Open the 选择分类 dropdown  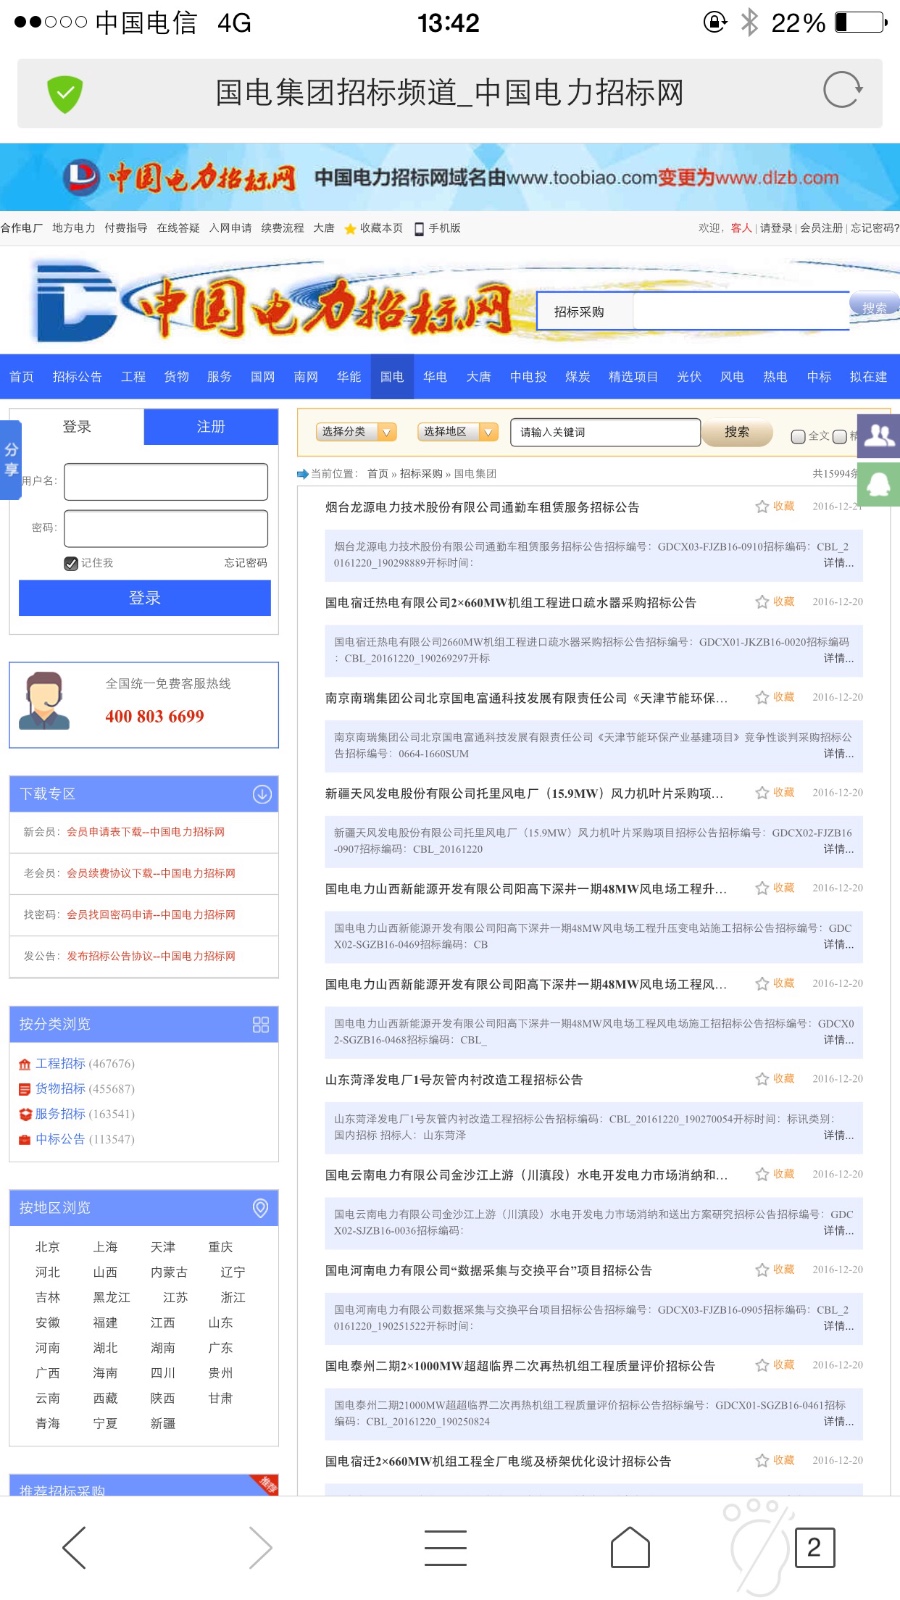point(357,432)
